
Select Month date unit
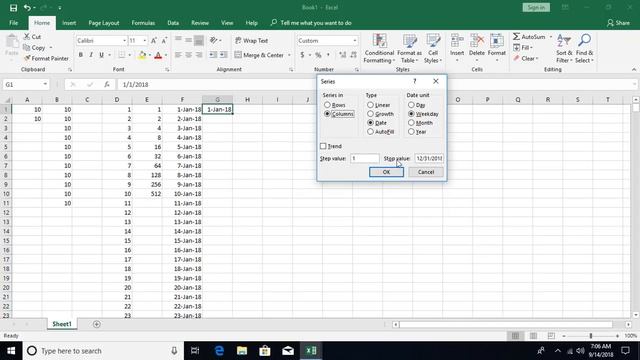pos(411,122)
